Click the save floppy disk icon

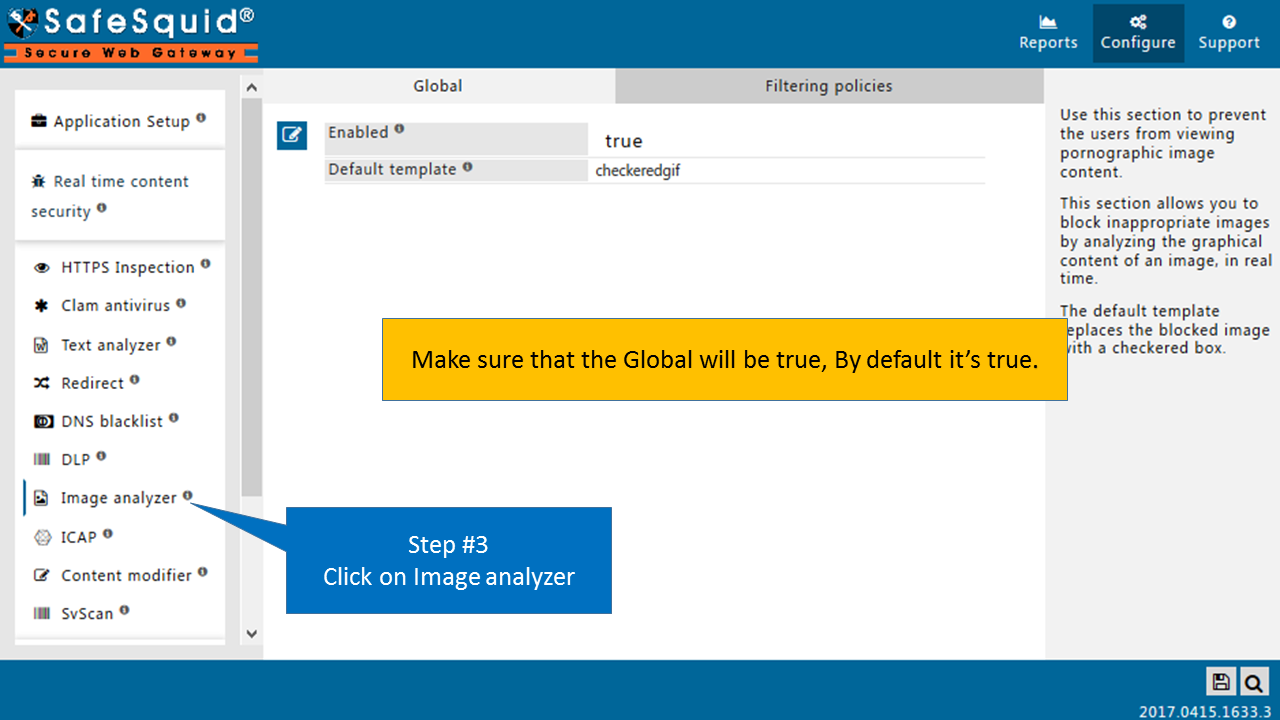(1221, 682)
